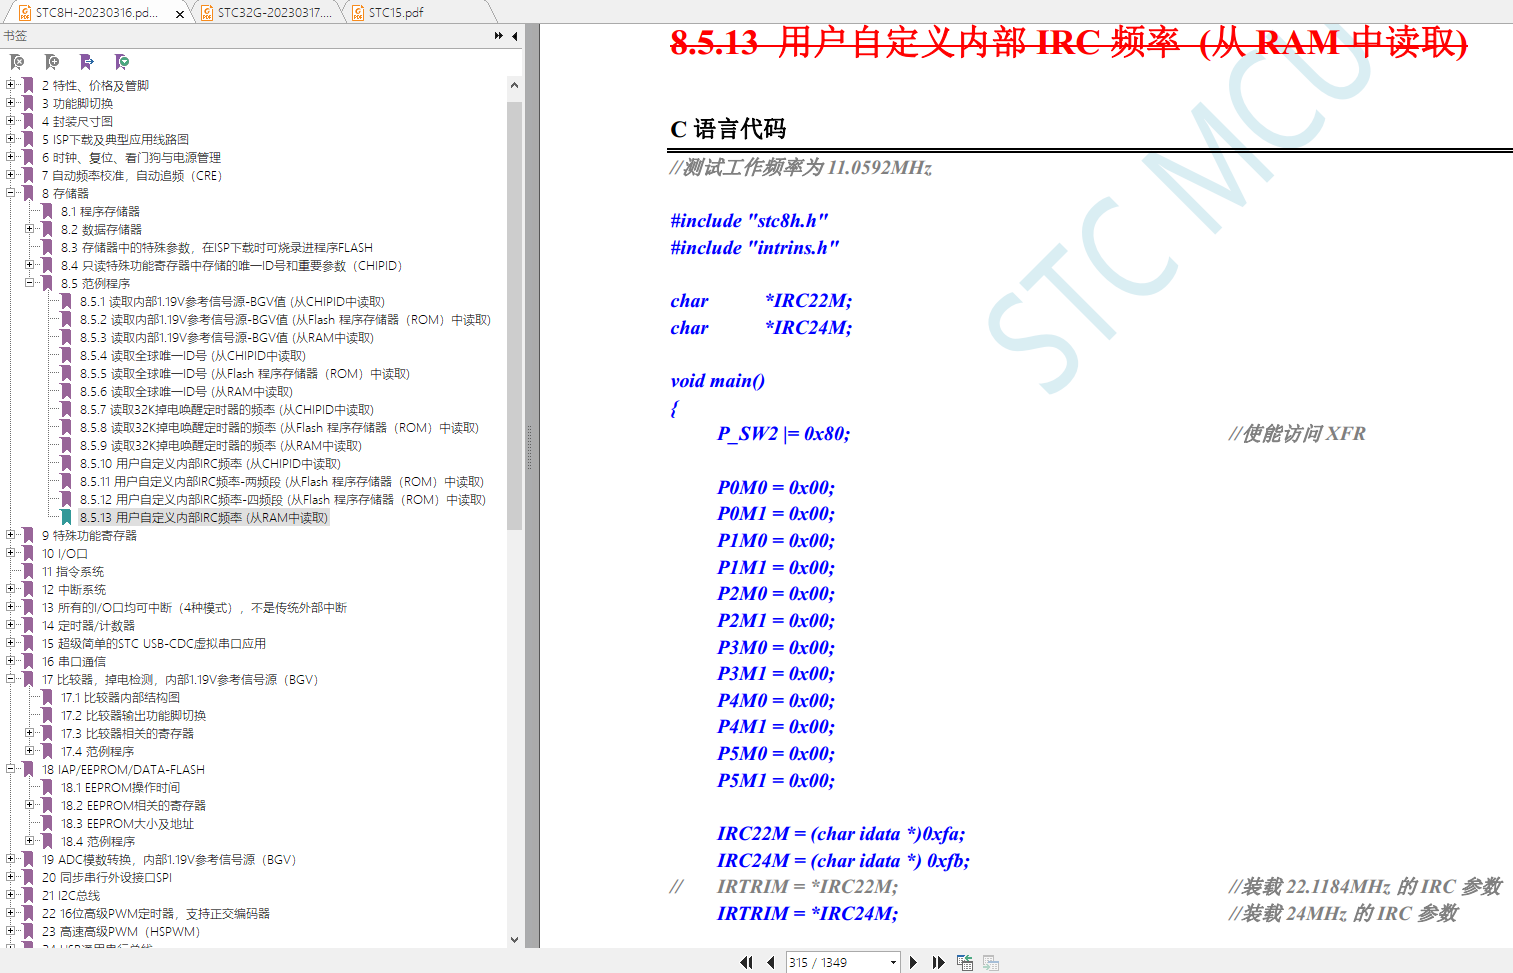Image resolution: width=1513 pixels, height=973 pixels.
Task: Click the bookmark icon beside 9 特殊功能寄存器
Action: [x=28, y=535]
